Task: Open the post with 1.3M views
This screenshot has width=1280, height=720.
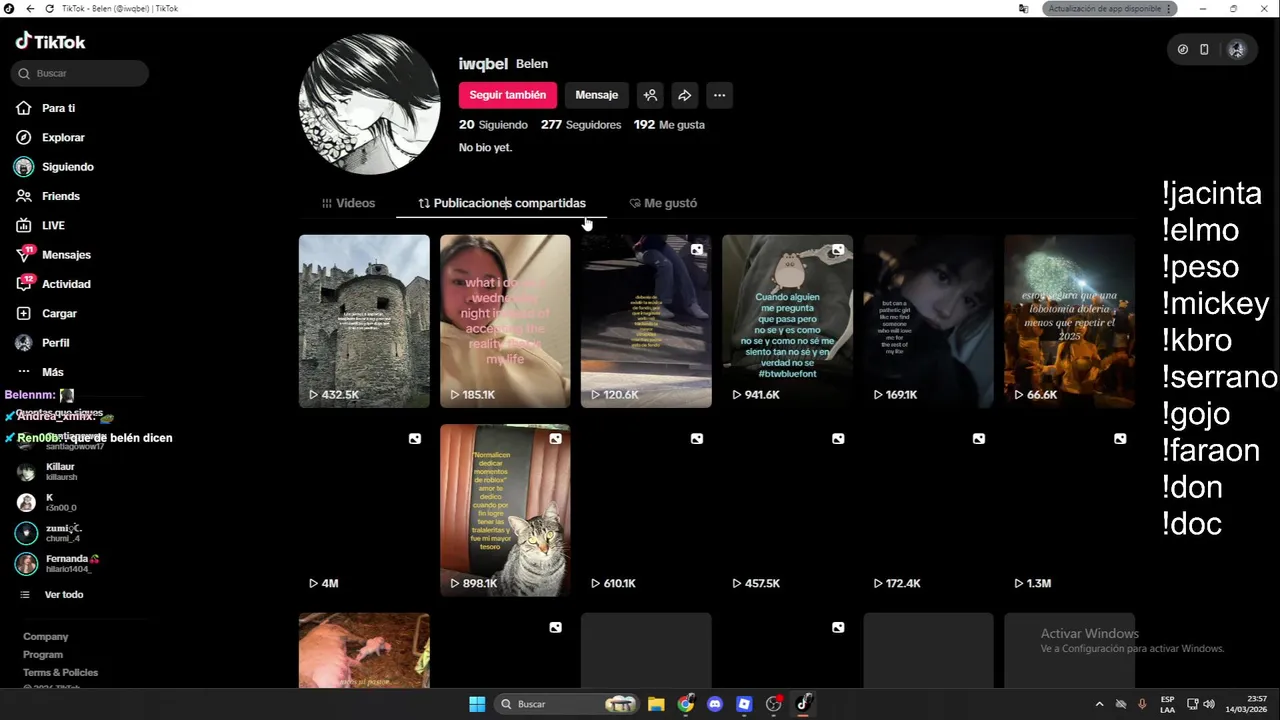Action: tap(1069, 510)
